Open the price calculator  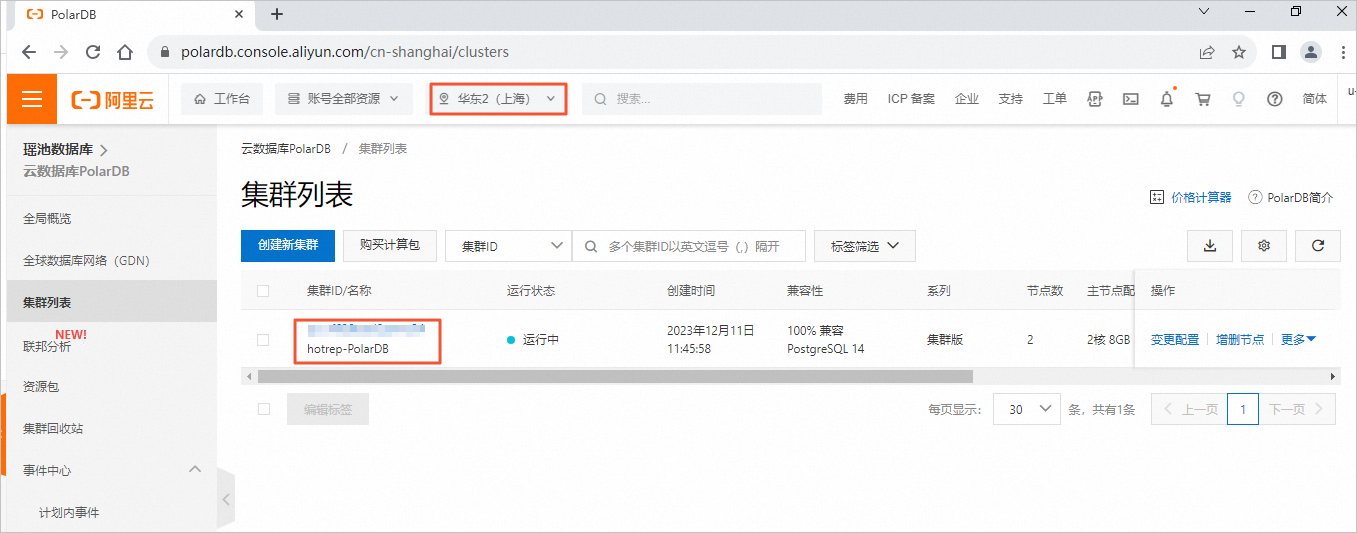tap(1191, 198)
